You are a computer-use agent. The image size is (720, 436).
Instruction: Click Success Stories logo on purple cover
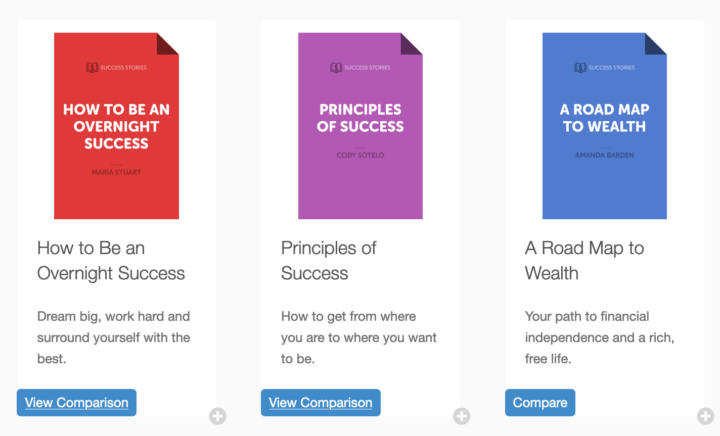click(360, 68)
